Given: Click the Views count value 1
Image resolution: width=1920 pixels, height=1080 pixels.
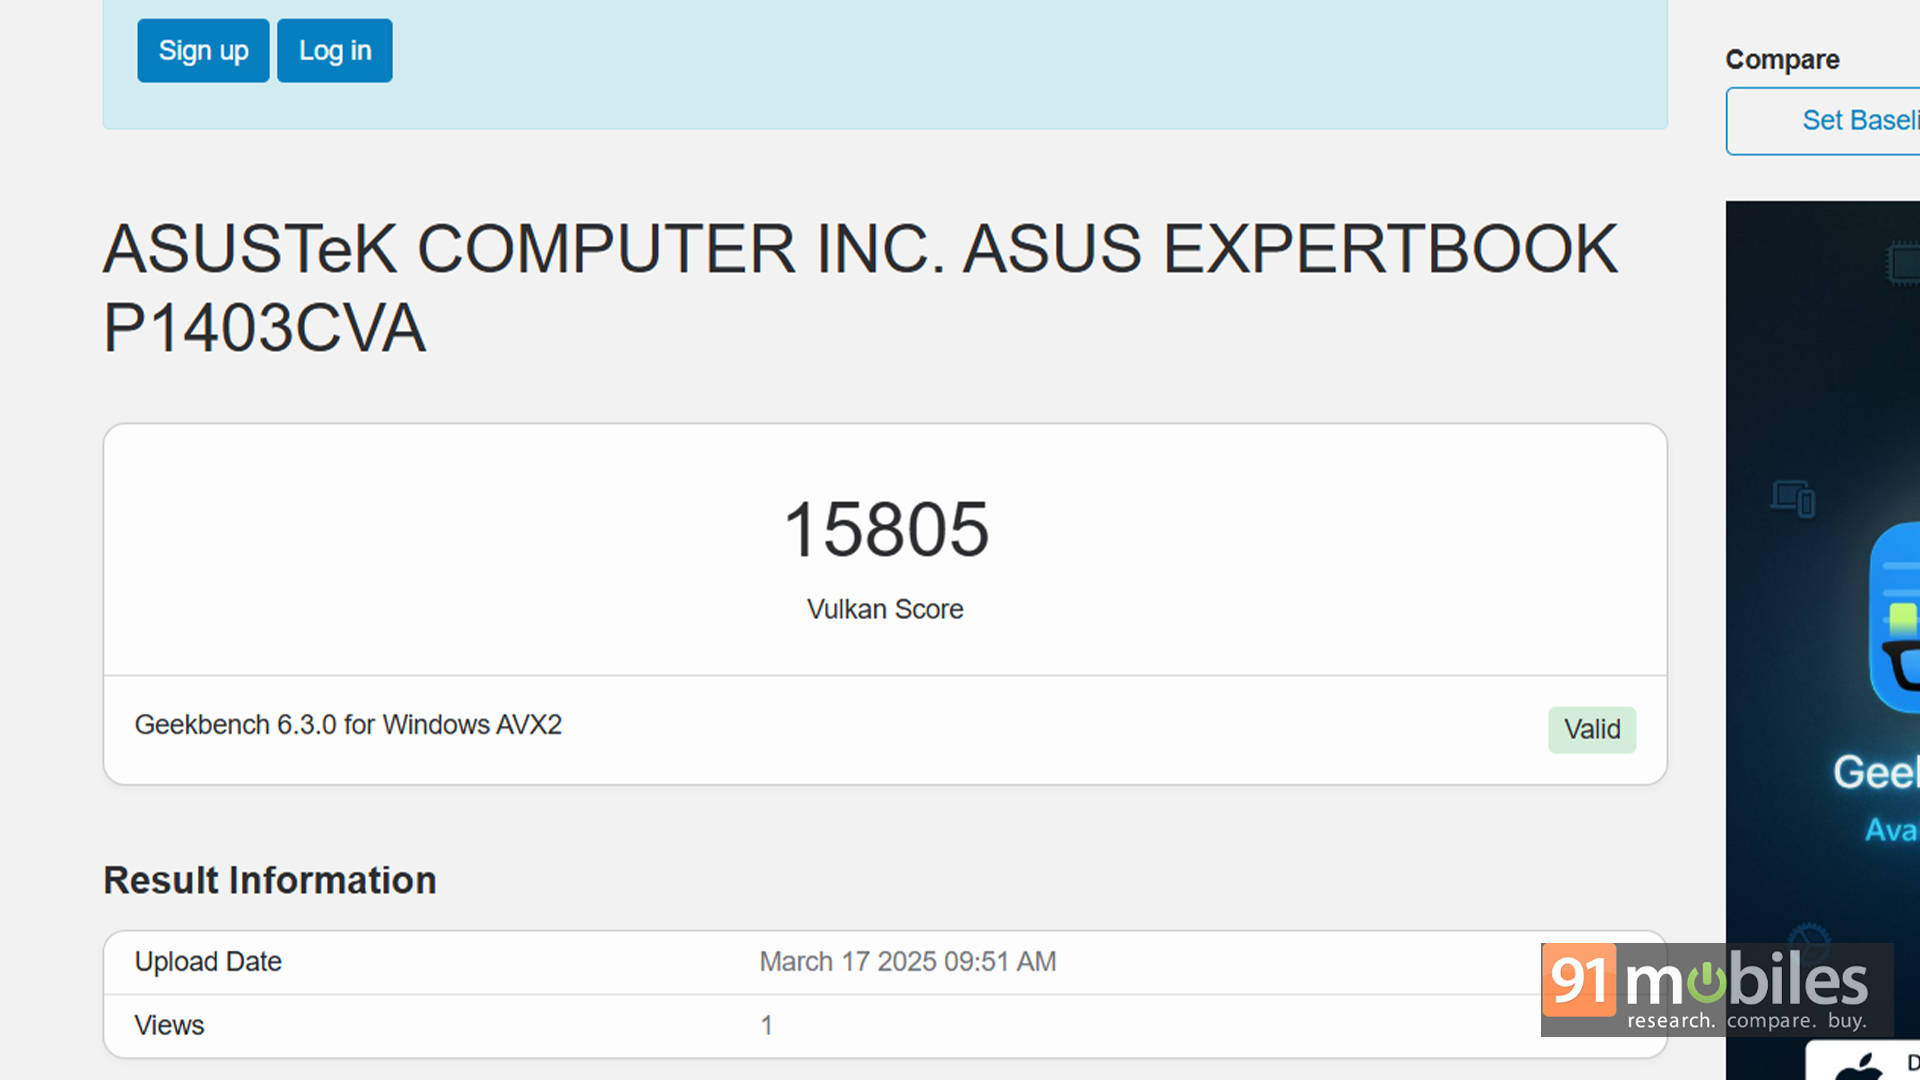Looking at the screenshot, I should tap(766, 1025).
